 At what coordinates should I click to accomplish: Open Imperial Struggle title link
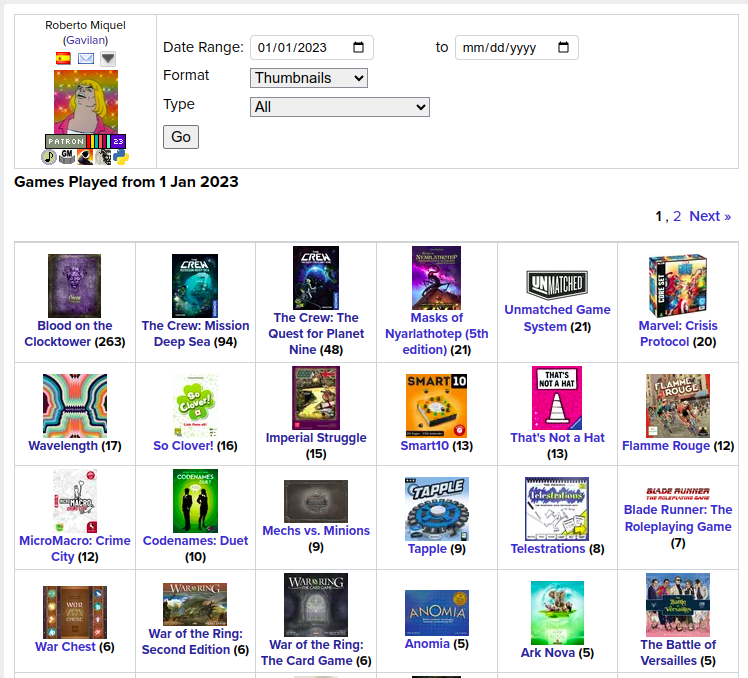tap(316, 438)
